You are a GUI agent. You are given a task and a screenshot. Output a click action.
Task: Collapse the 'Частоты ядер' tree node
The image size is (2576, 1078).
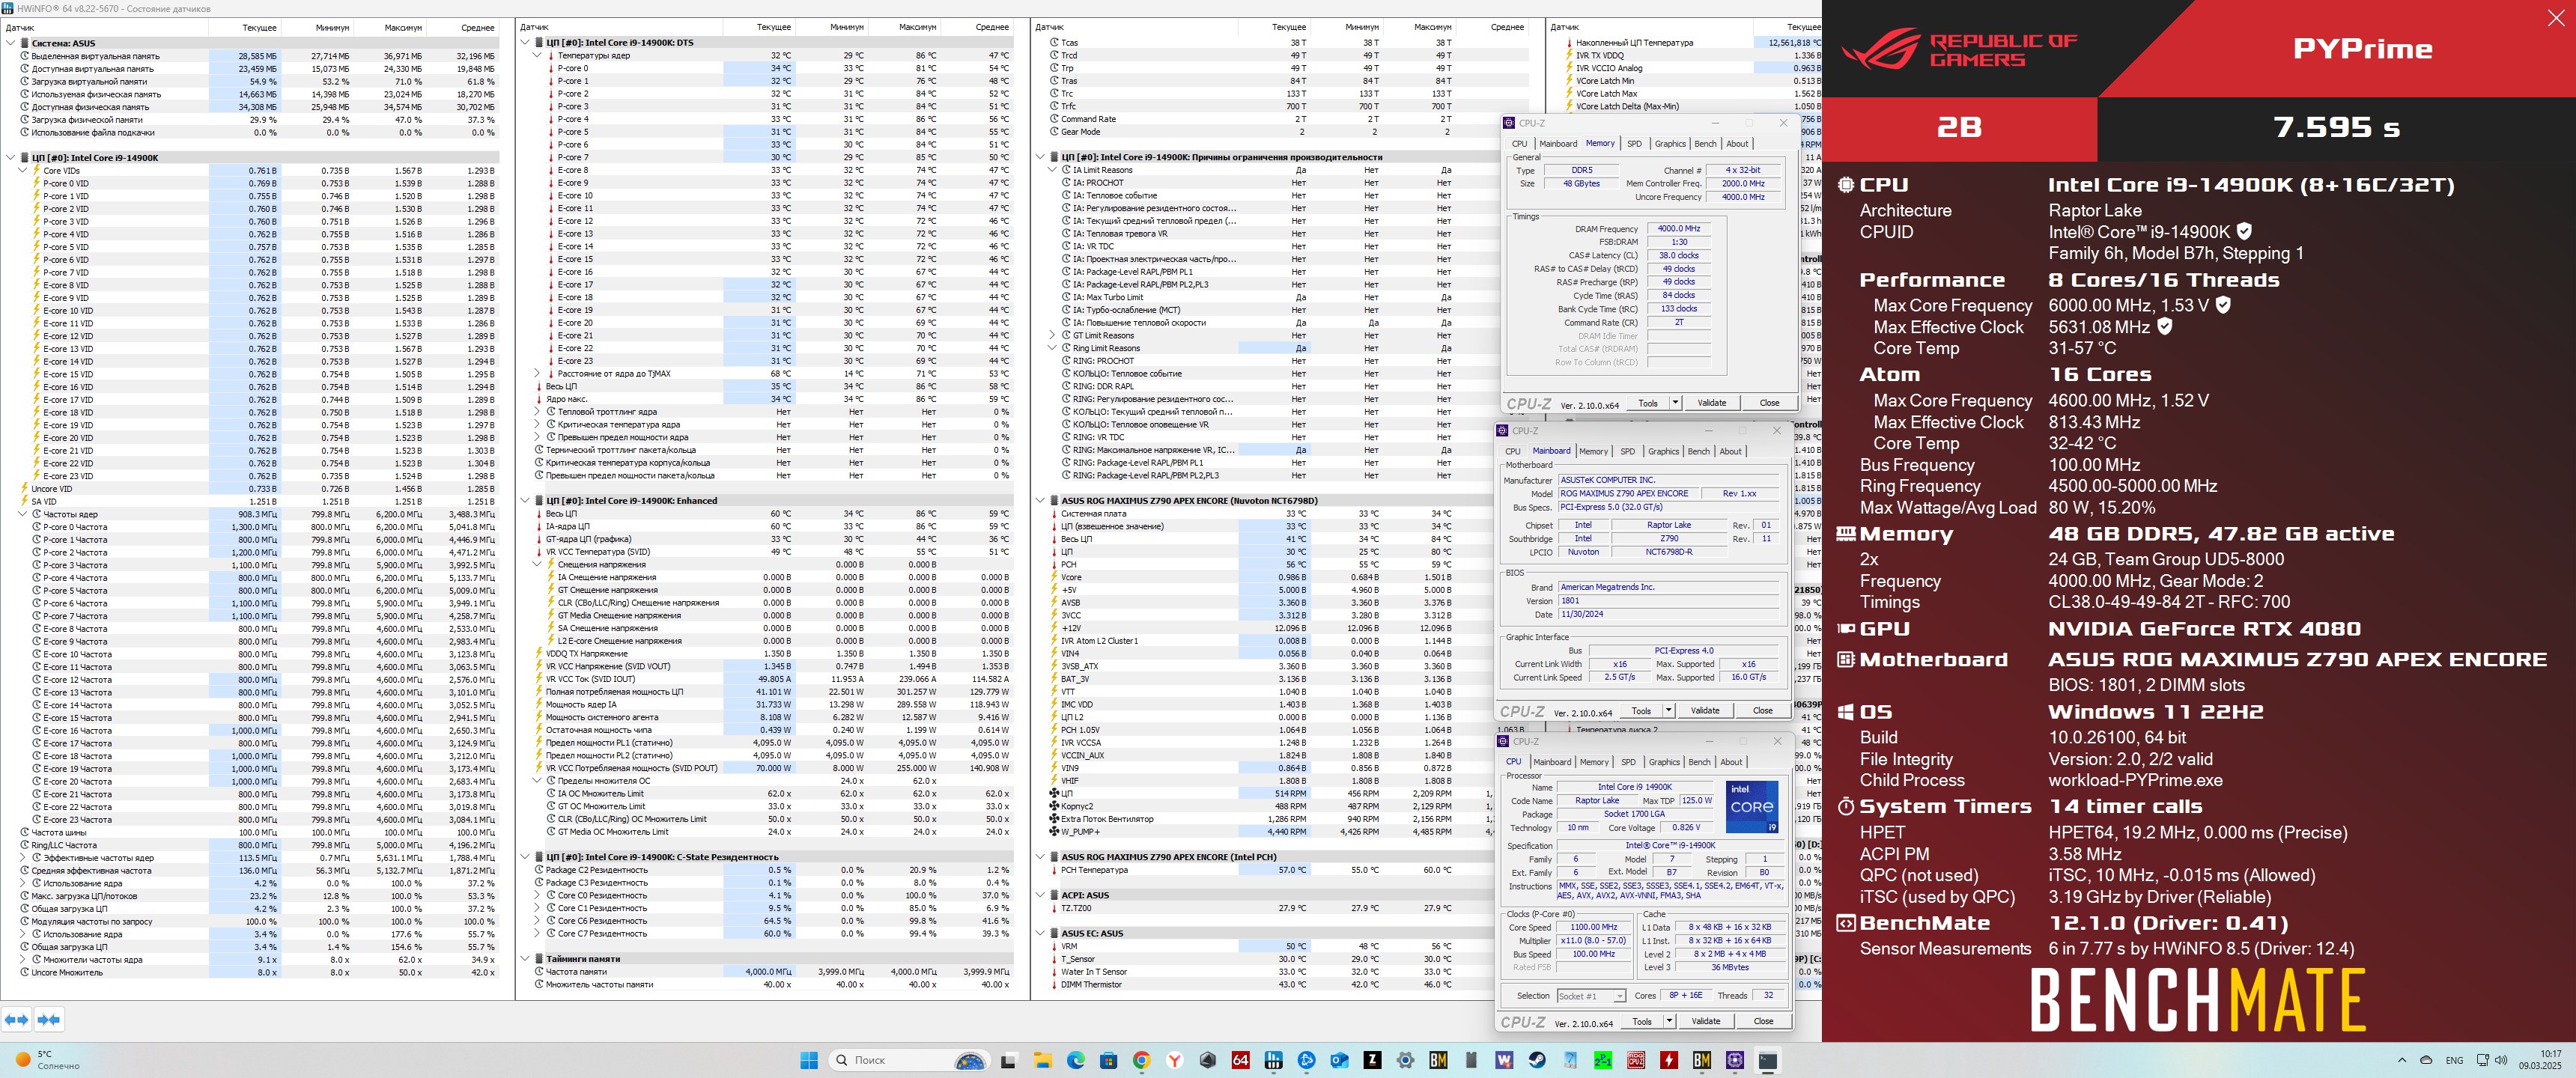pos(23,514)
